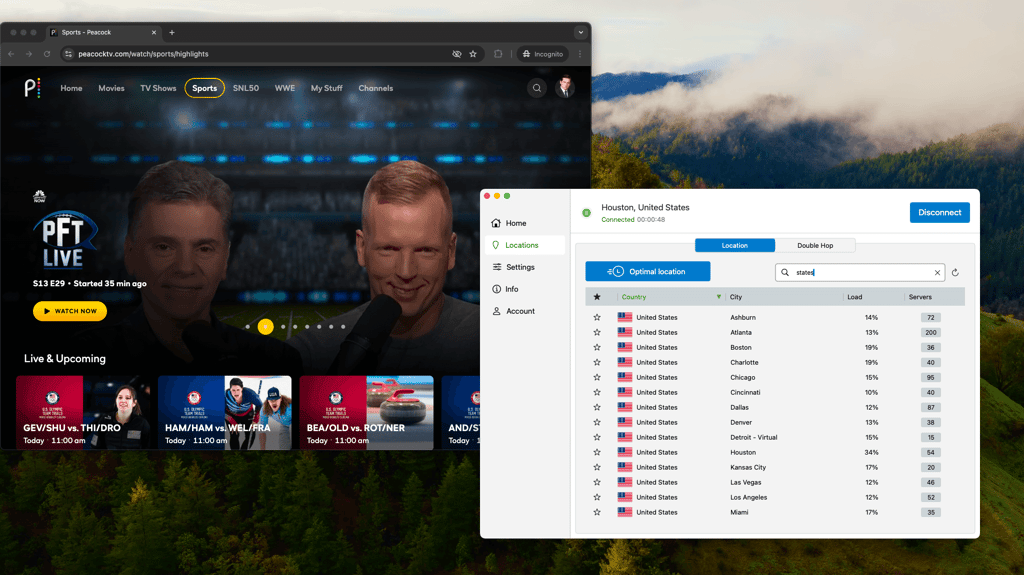
Task: Click the Peacock logo in the browser
Action: (32, 88)
